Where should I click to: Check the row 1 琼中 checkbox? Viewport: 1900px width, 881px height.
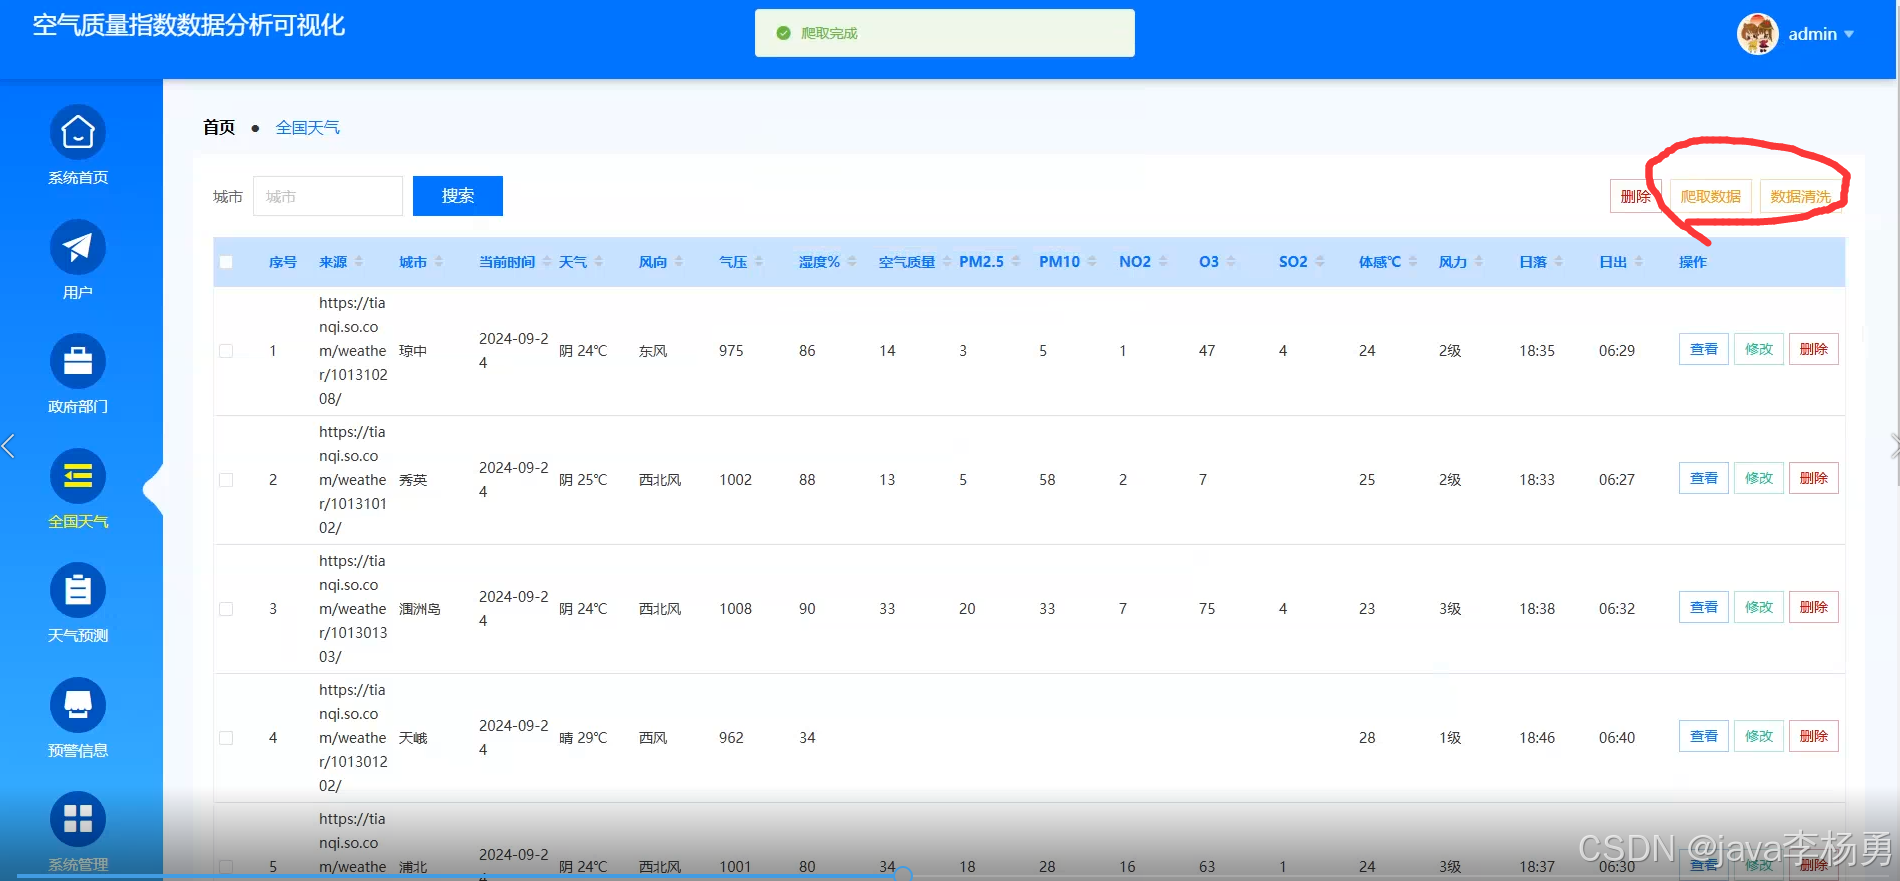226,351
